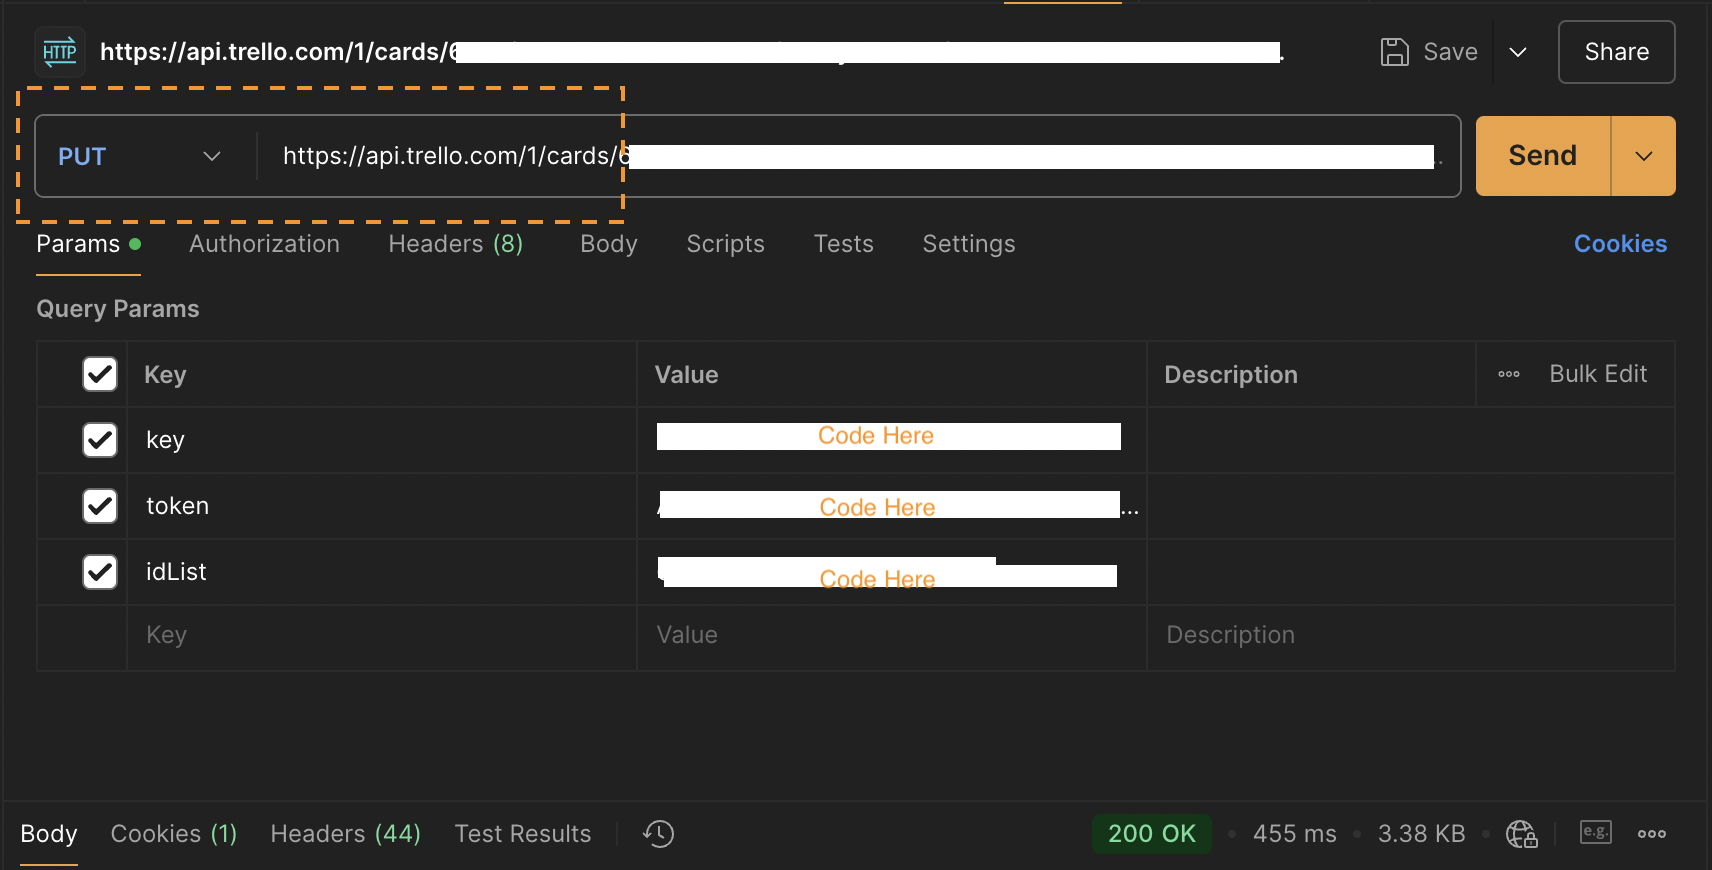1712x870 pixels.
Task: Open the Authorization tab
Action: tap(264, 244)
